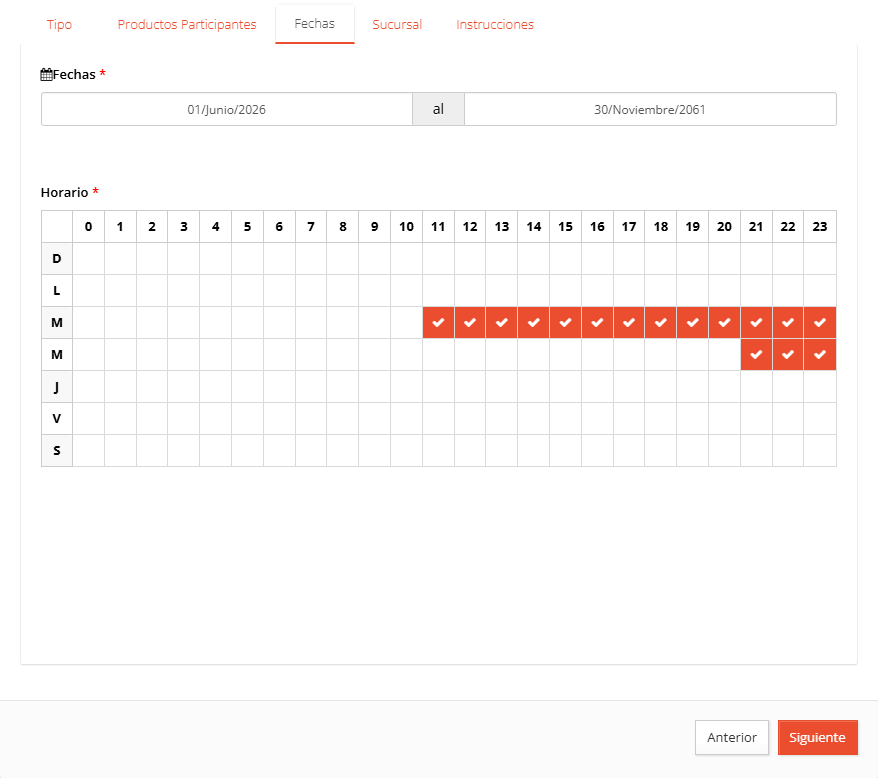Enable Saturday hour 23 schedule cell
This screenshot has height=778, width=878.
click(820, 451)
